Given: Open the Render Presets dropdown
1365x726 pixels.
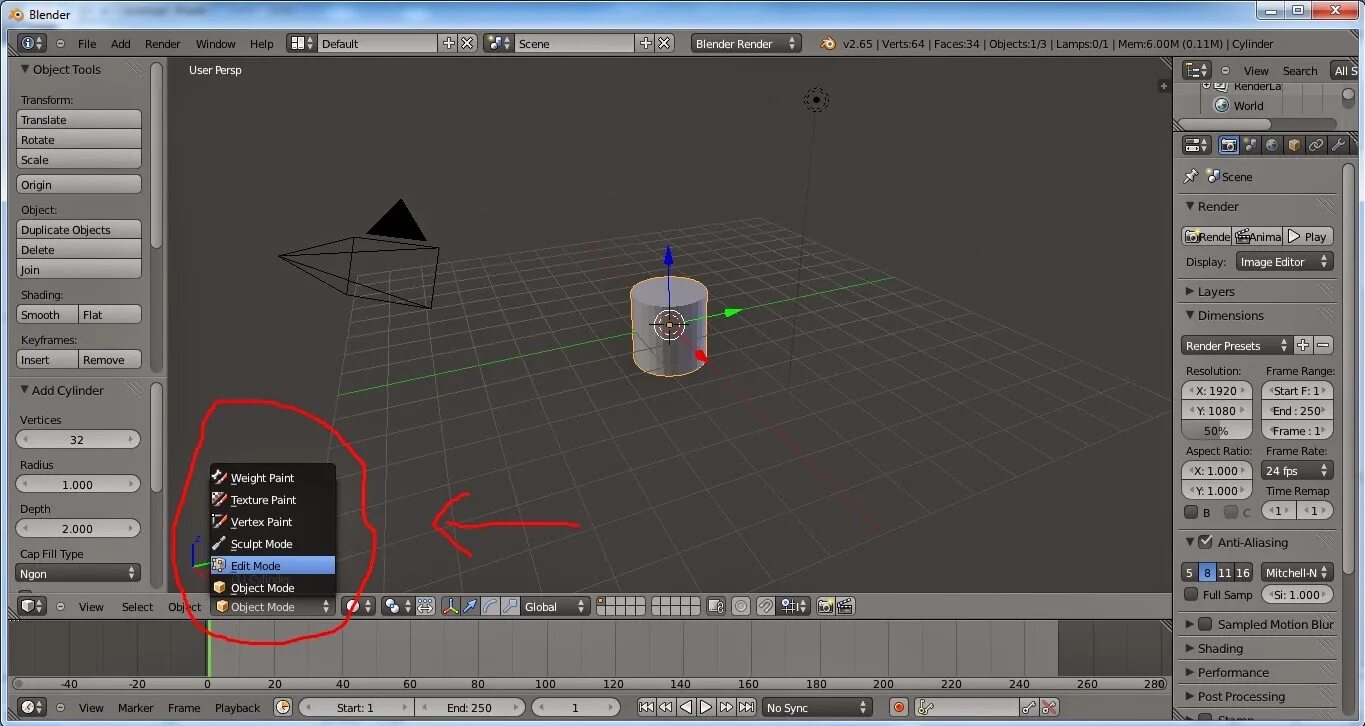Looking at the screenshot, I should click(1237, 345).
